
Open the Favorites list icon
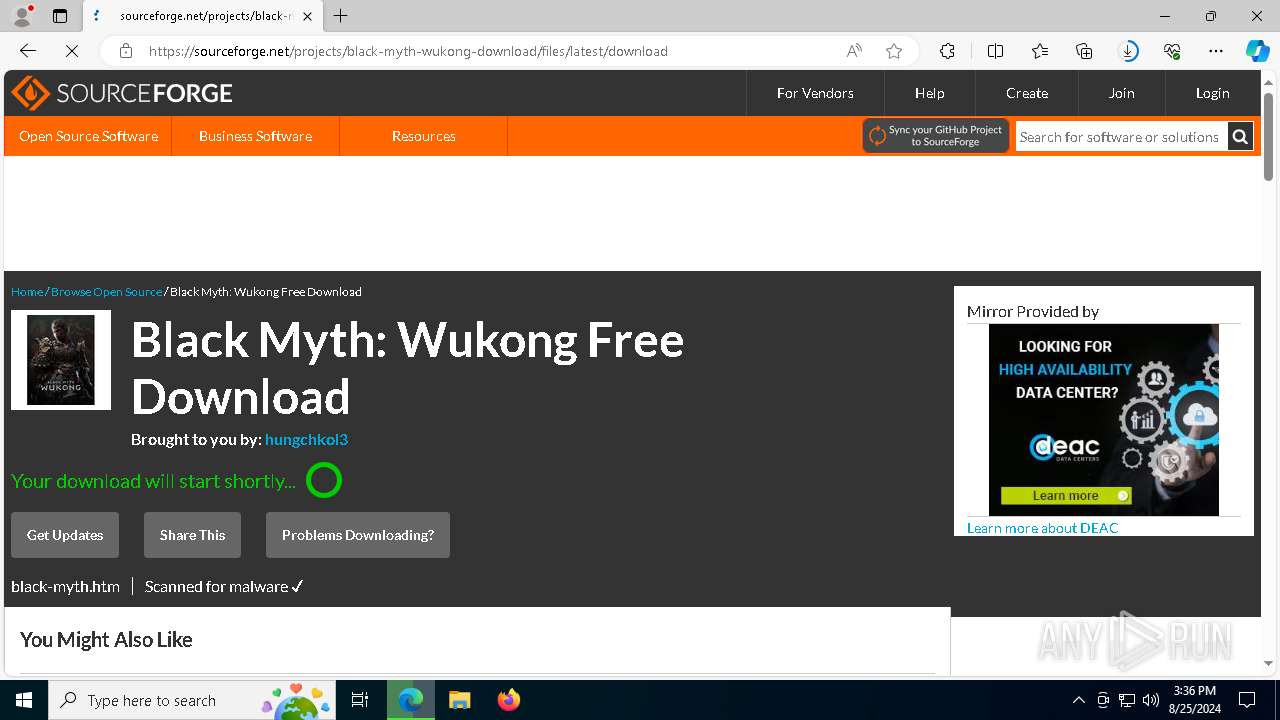click(1040, 51)
